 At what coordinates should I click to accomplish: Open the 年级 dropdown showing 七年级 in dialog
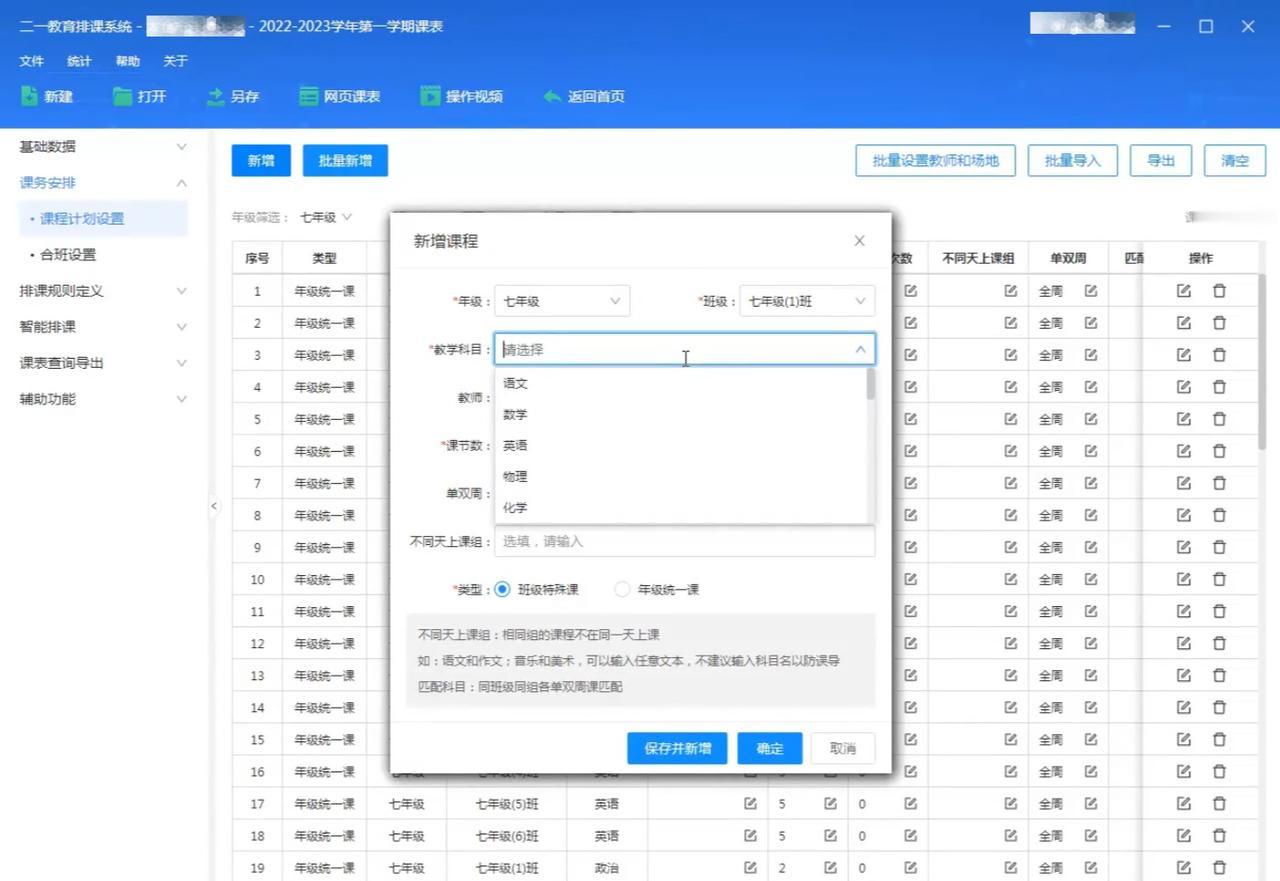coord(562,301)
